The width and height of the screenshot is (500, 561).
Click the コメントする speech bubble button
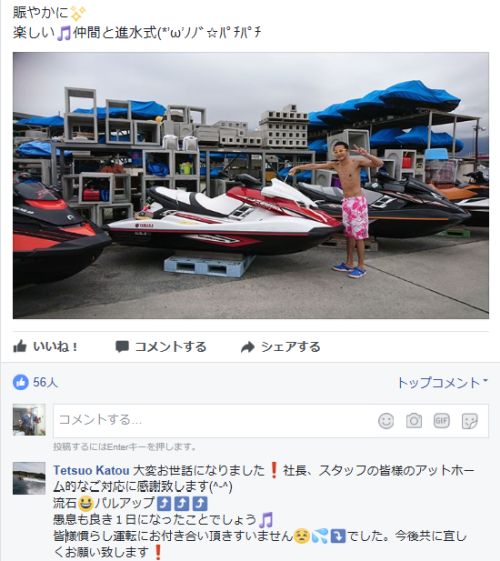161,346
